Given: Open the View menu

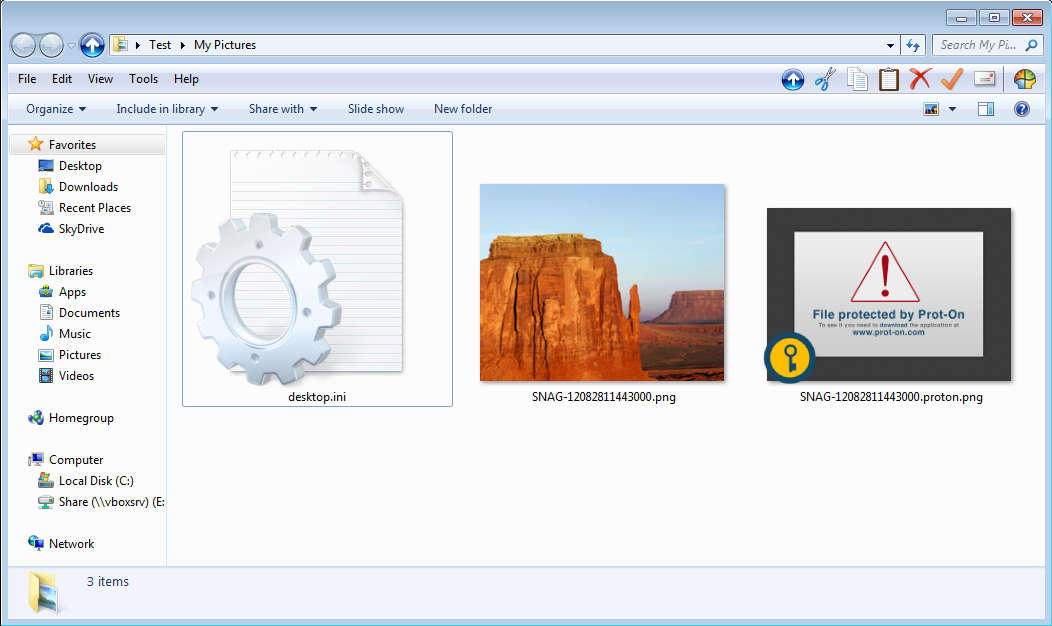Looking at the screenshot, I should [100, 79].
